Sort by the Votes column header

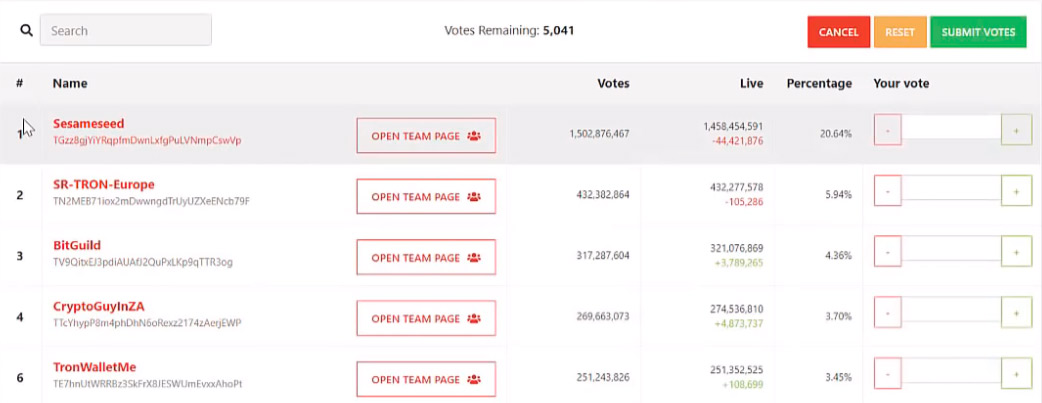point(613,84)
